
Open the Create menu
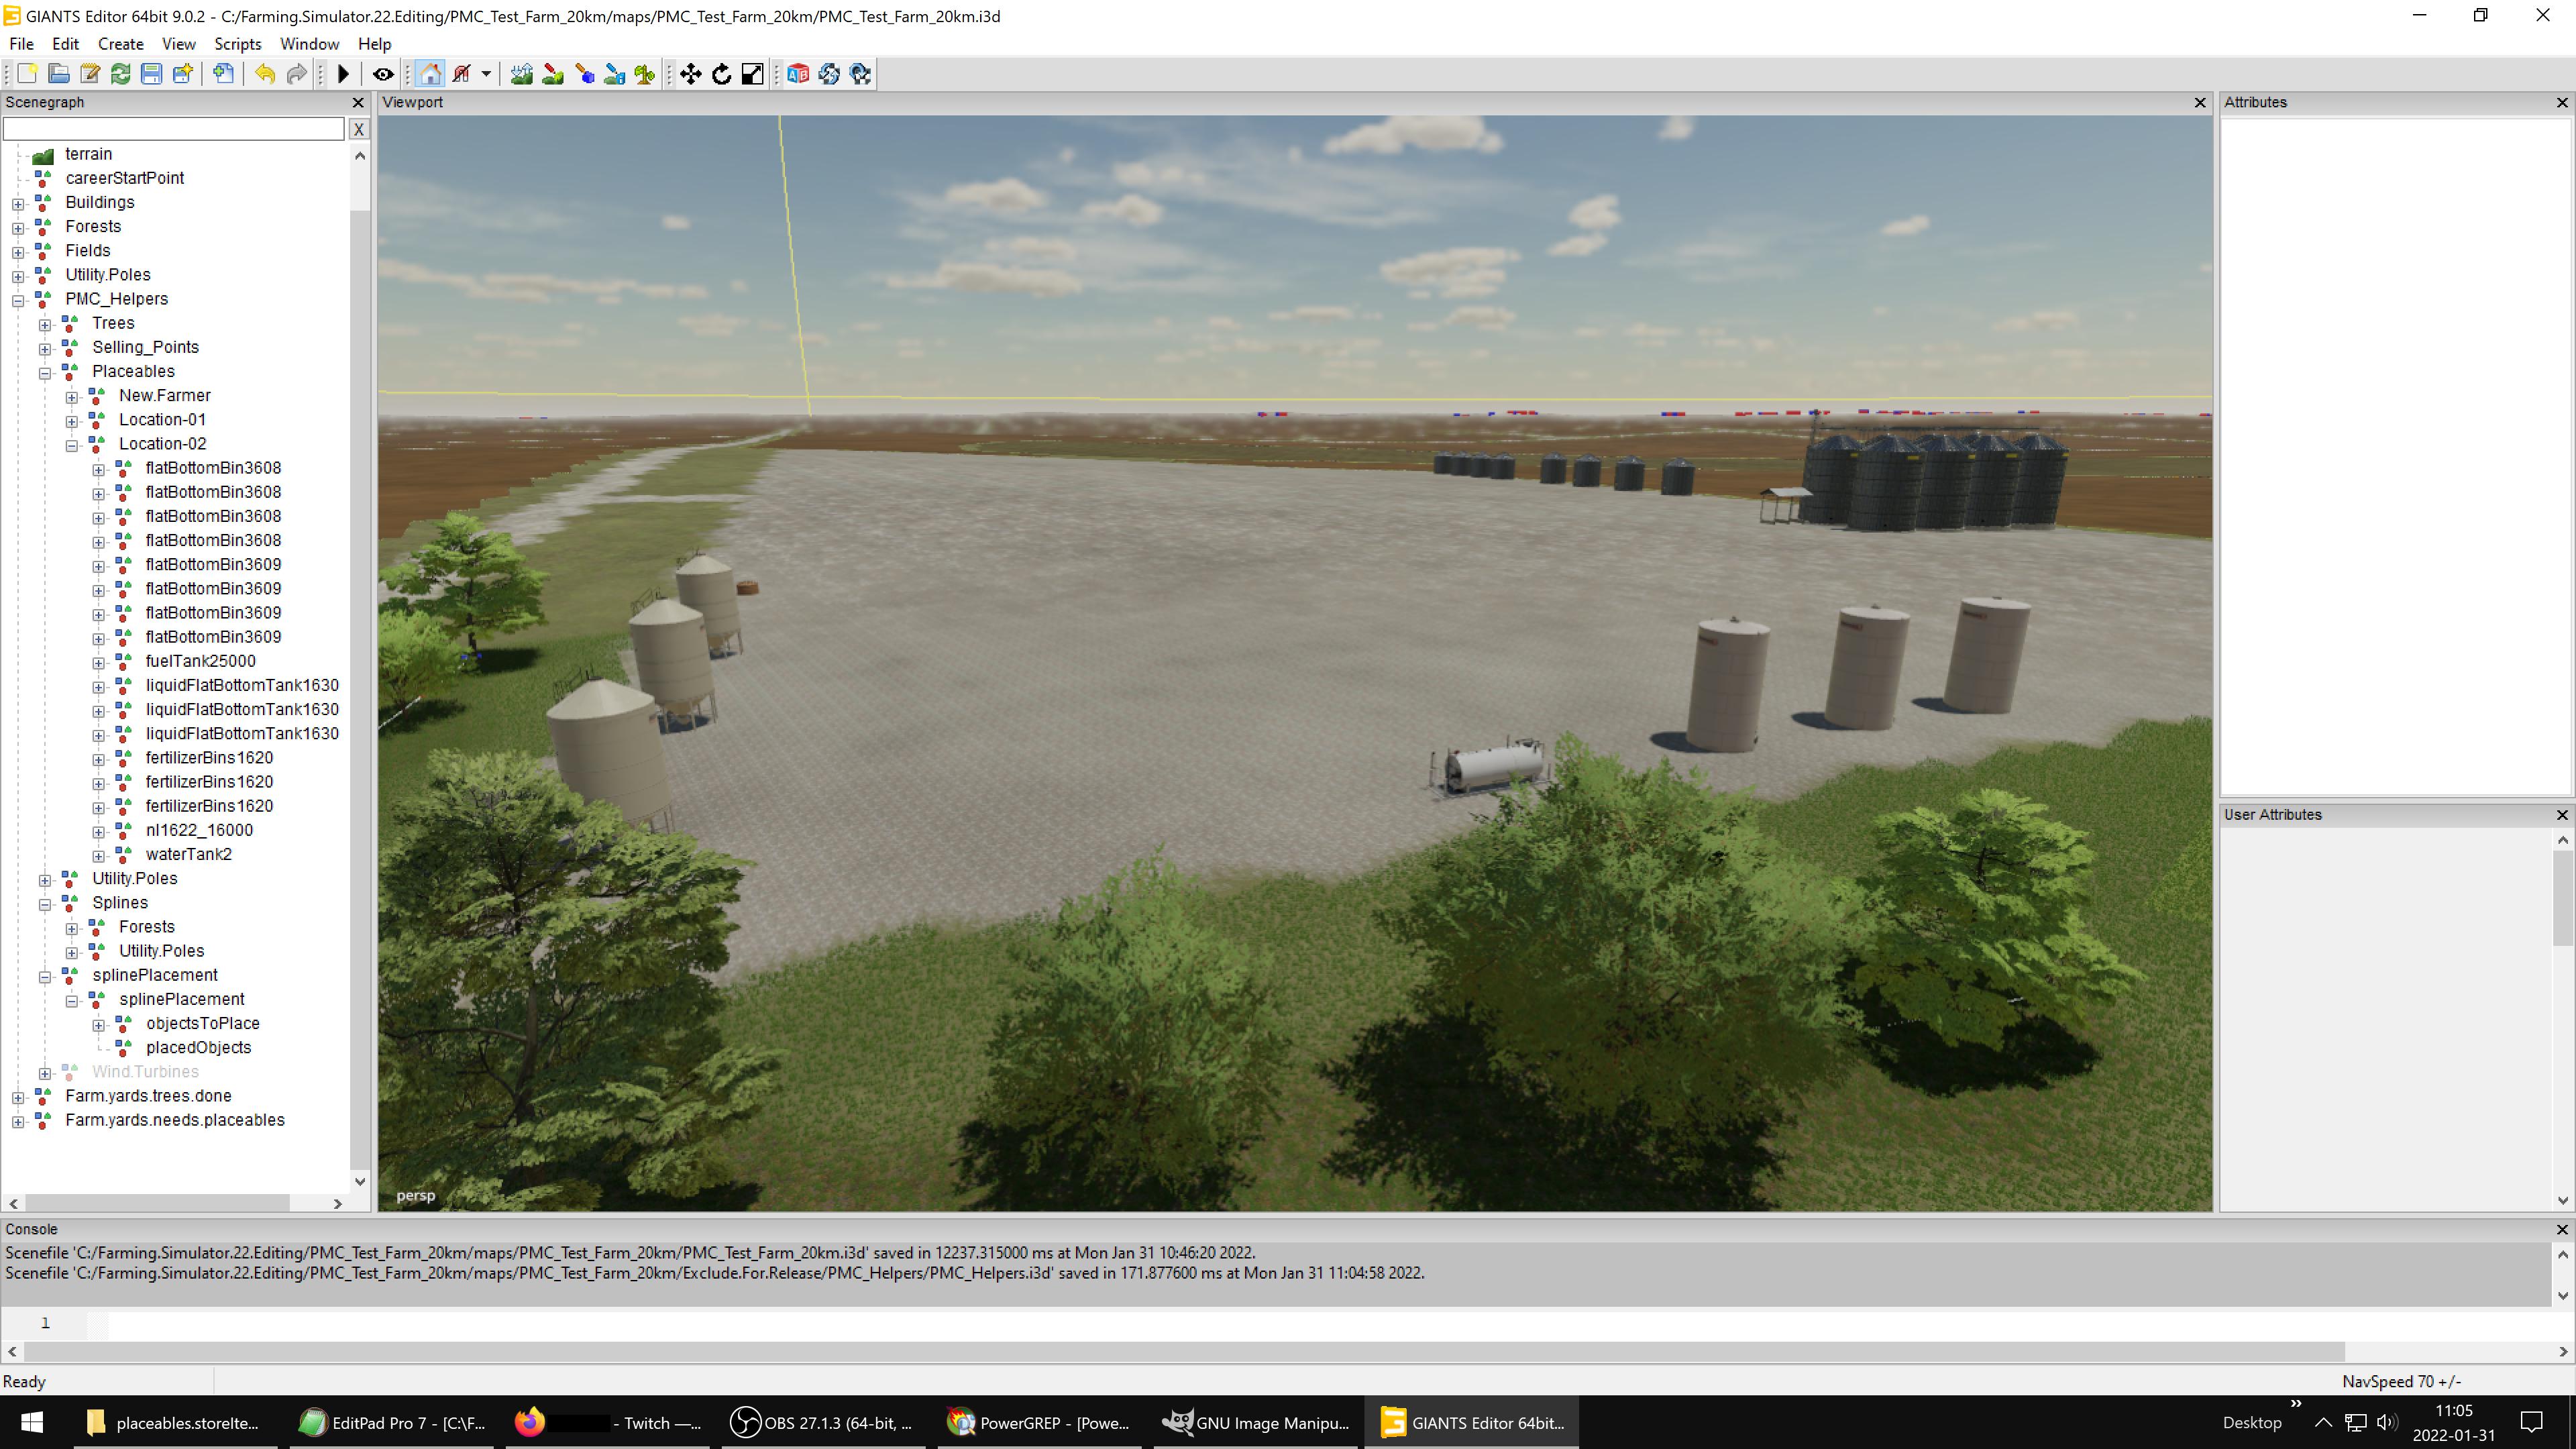(121, 44)
